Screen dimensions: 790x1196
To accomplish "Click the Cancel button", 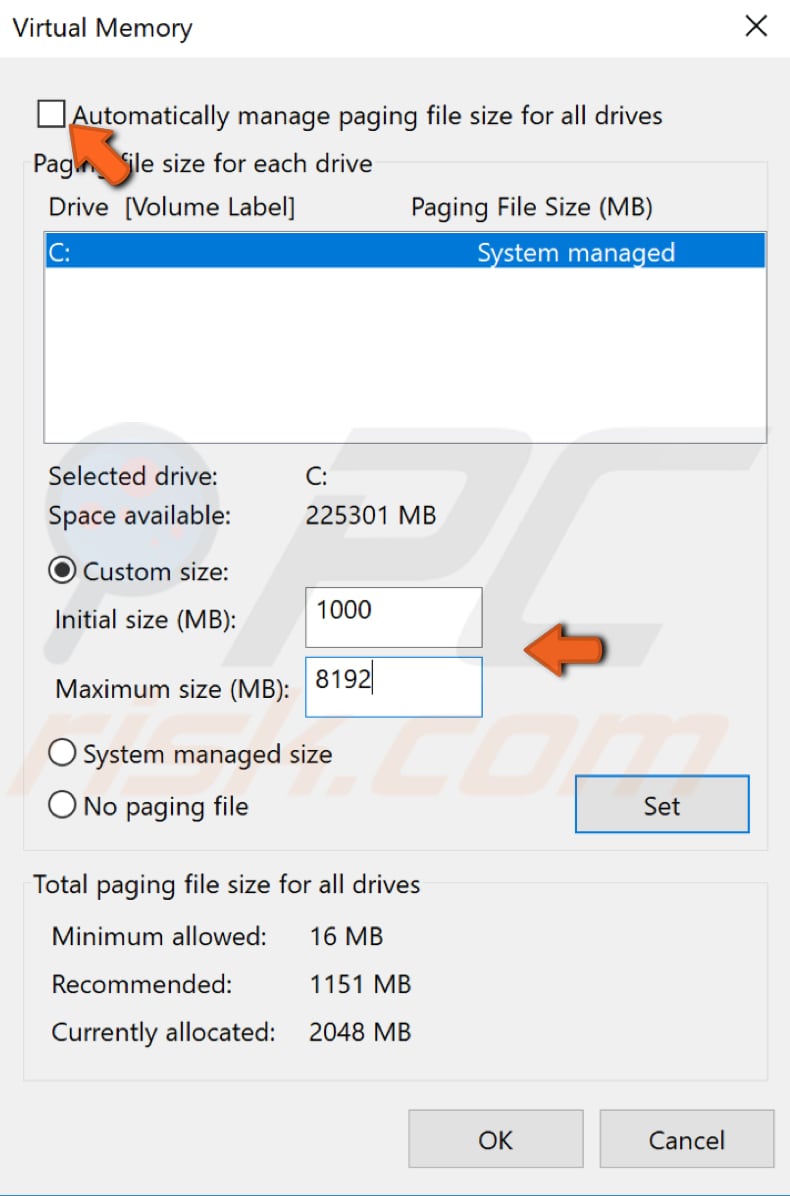I will [687, 1139].
